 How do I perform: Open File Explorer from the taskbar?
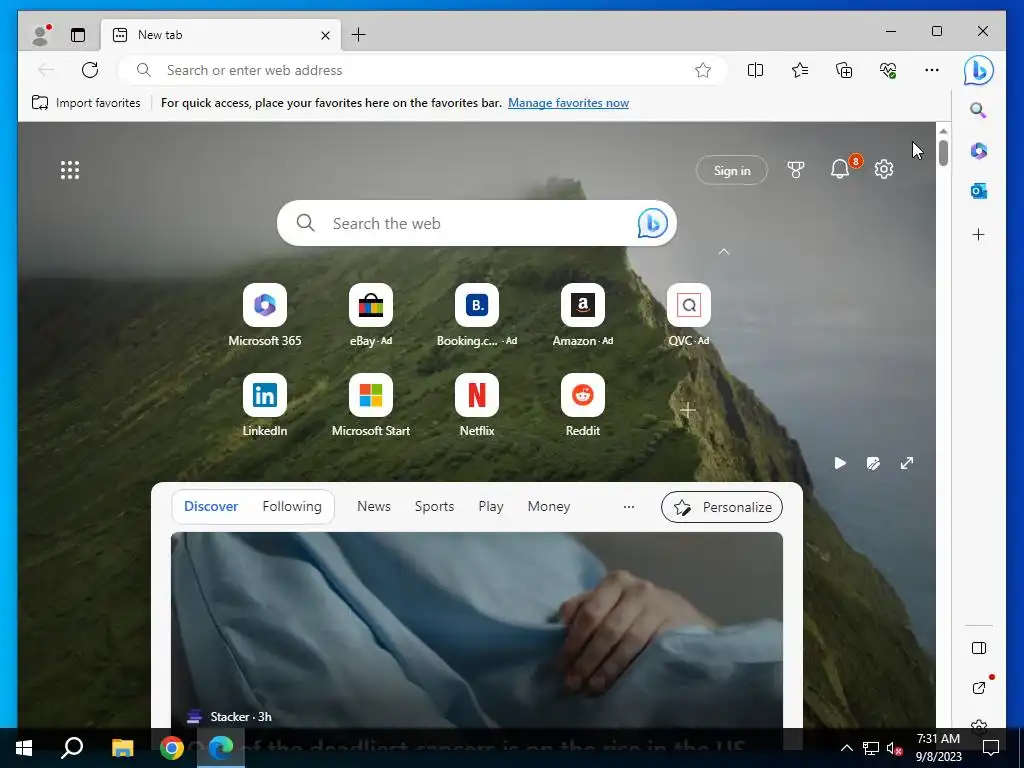pyautogui.click(x=122, y=748)
